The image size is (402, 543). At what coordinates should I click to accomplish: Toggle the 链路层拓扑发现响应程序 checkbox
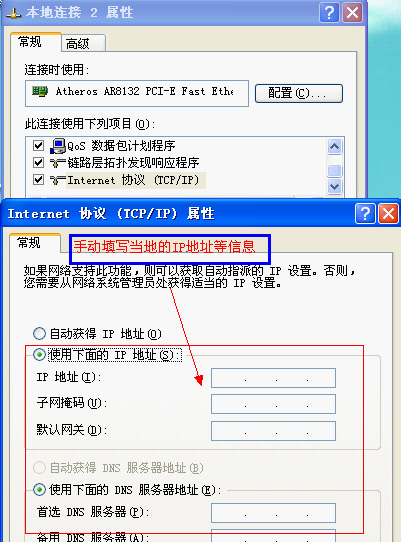point(38,162)
